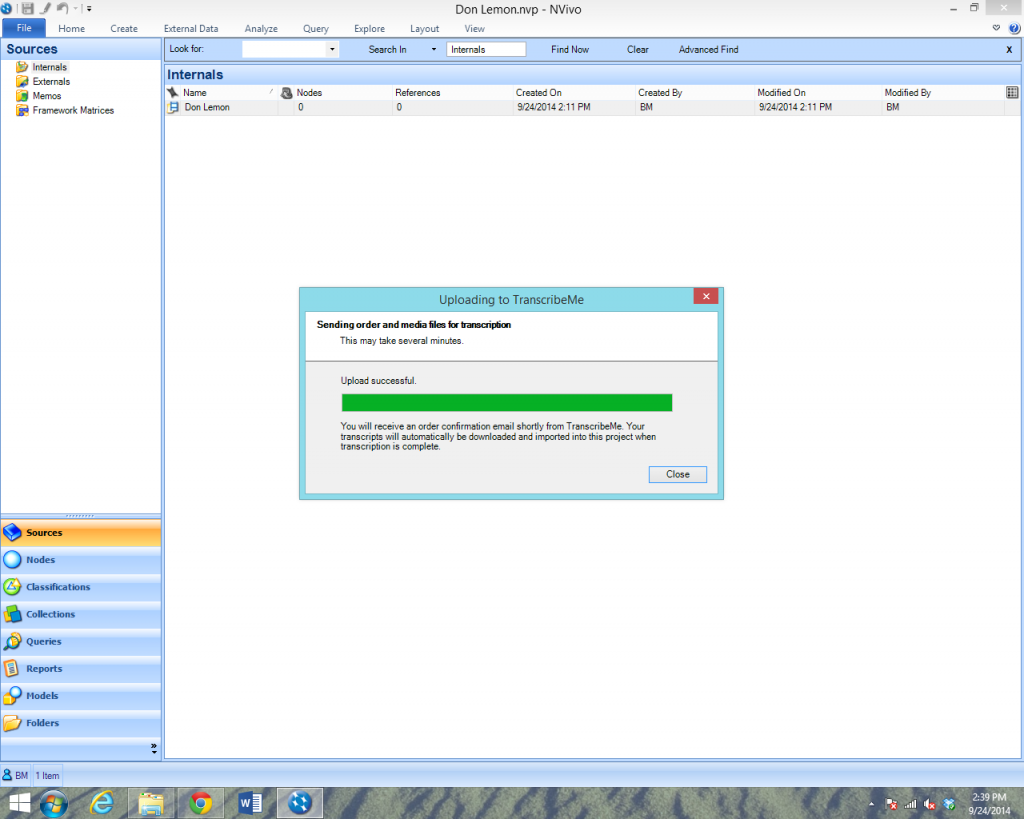Switch to the Home ribbon tab

[71, 29]
